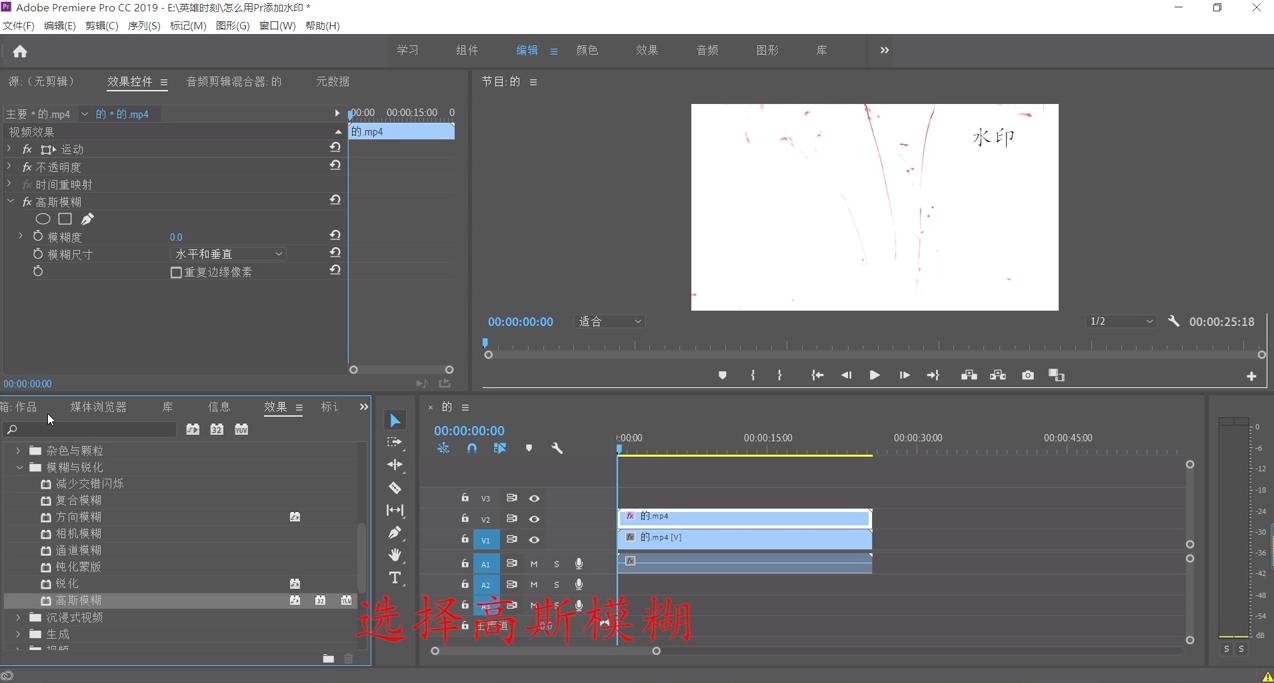Select the Type tool
Image resolution: width=1274 pixels, height=683 pixels.
pyautogui.click(x=395, y=578)
